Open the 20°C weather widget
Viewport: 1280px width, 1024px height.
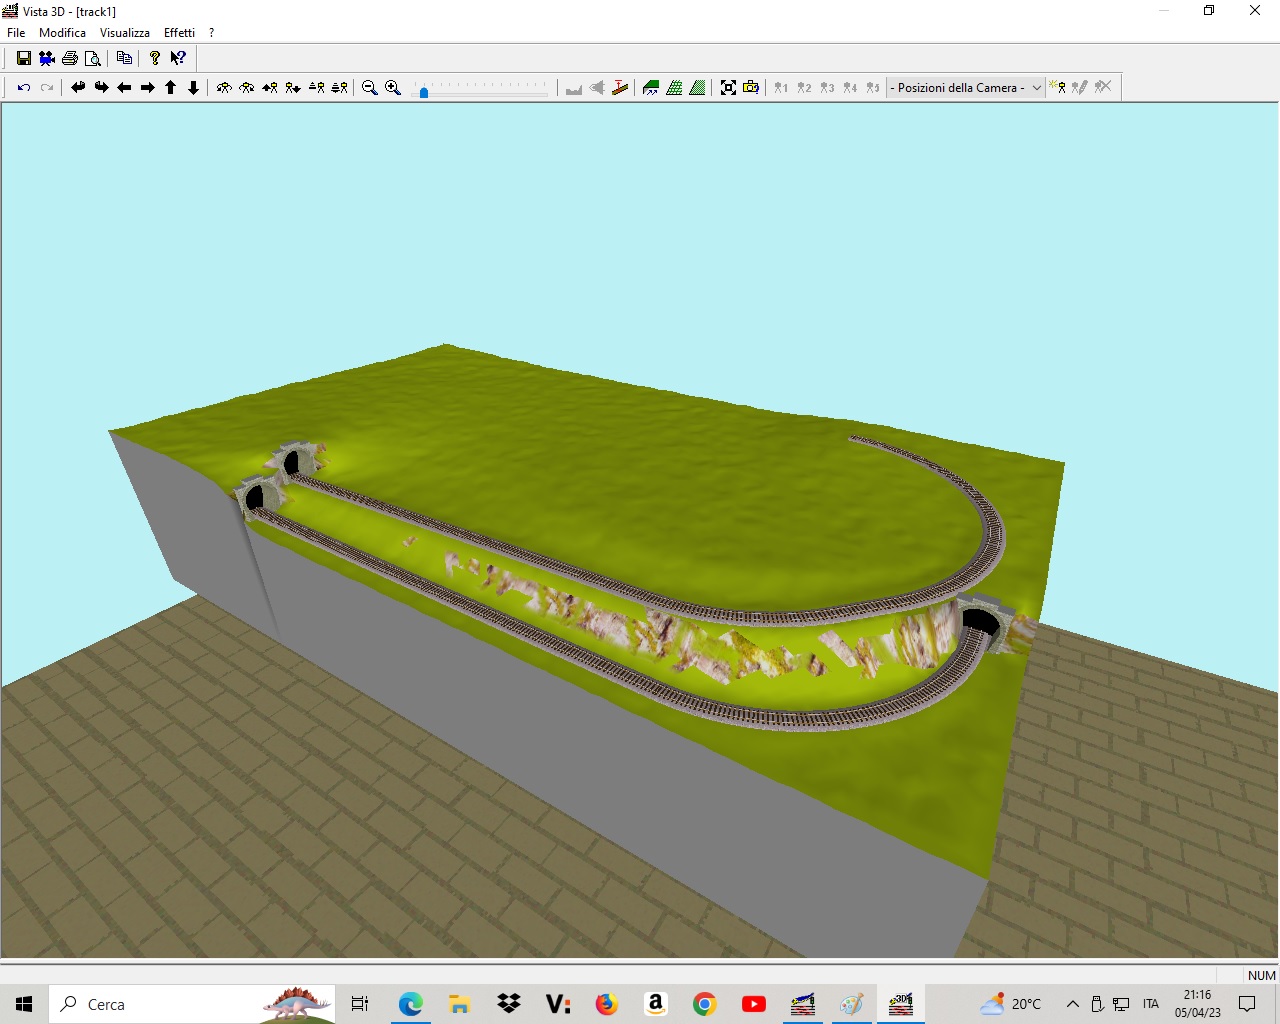click(1011, 1004)
